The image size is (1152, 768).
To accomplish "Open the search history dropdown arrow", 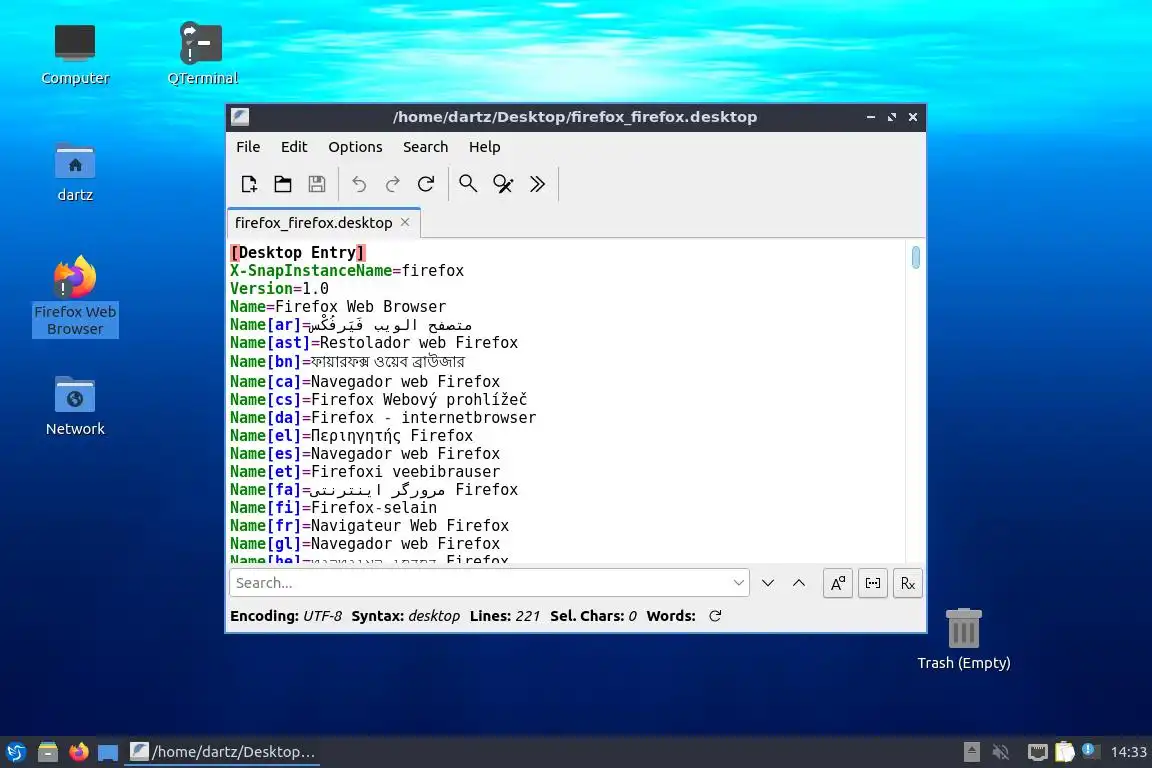I will pos(738,583).
